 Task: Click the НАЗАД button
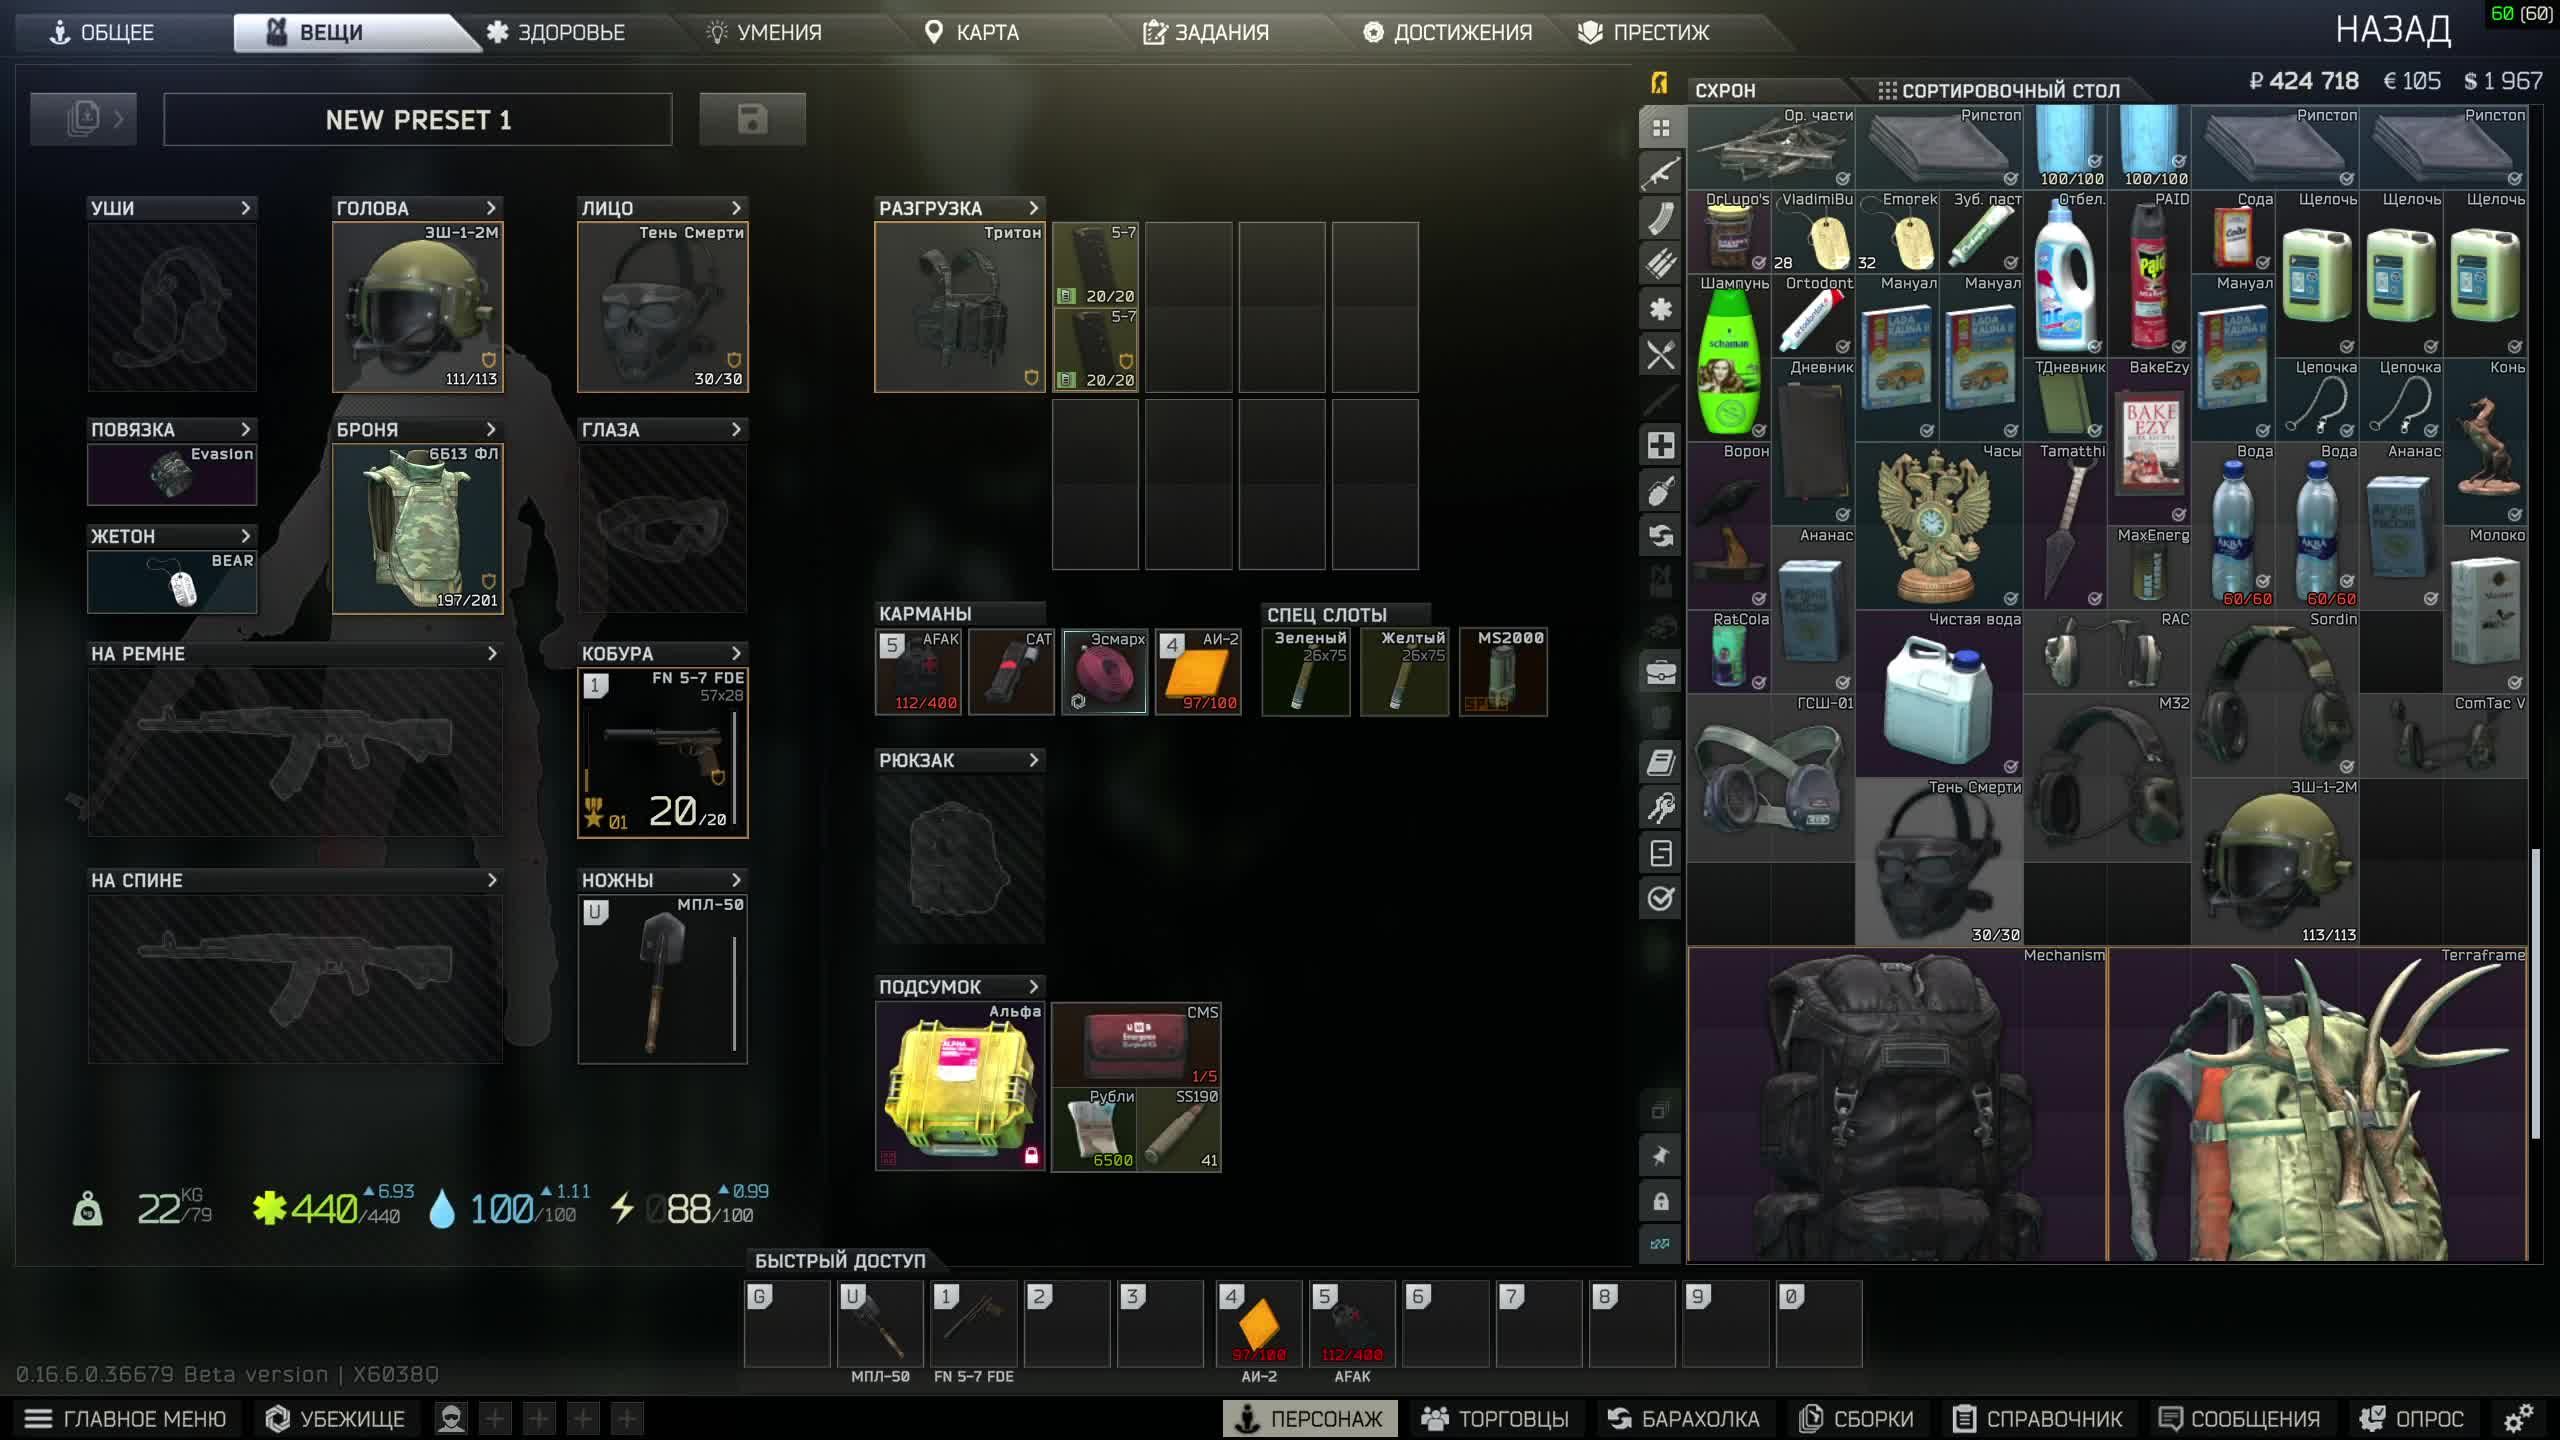[x=2392, y=30]
